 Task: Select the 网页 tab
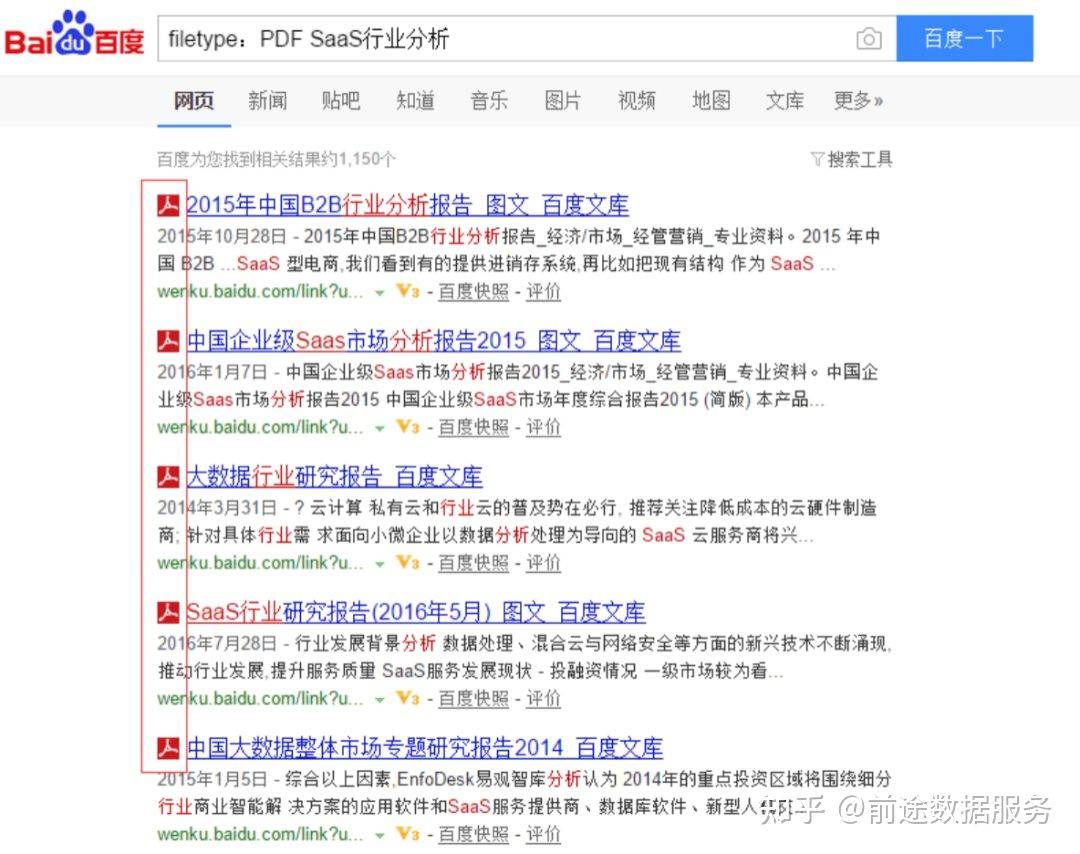[x=194, y=101]
